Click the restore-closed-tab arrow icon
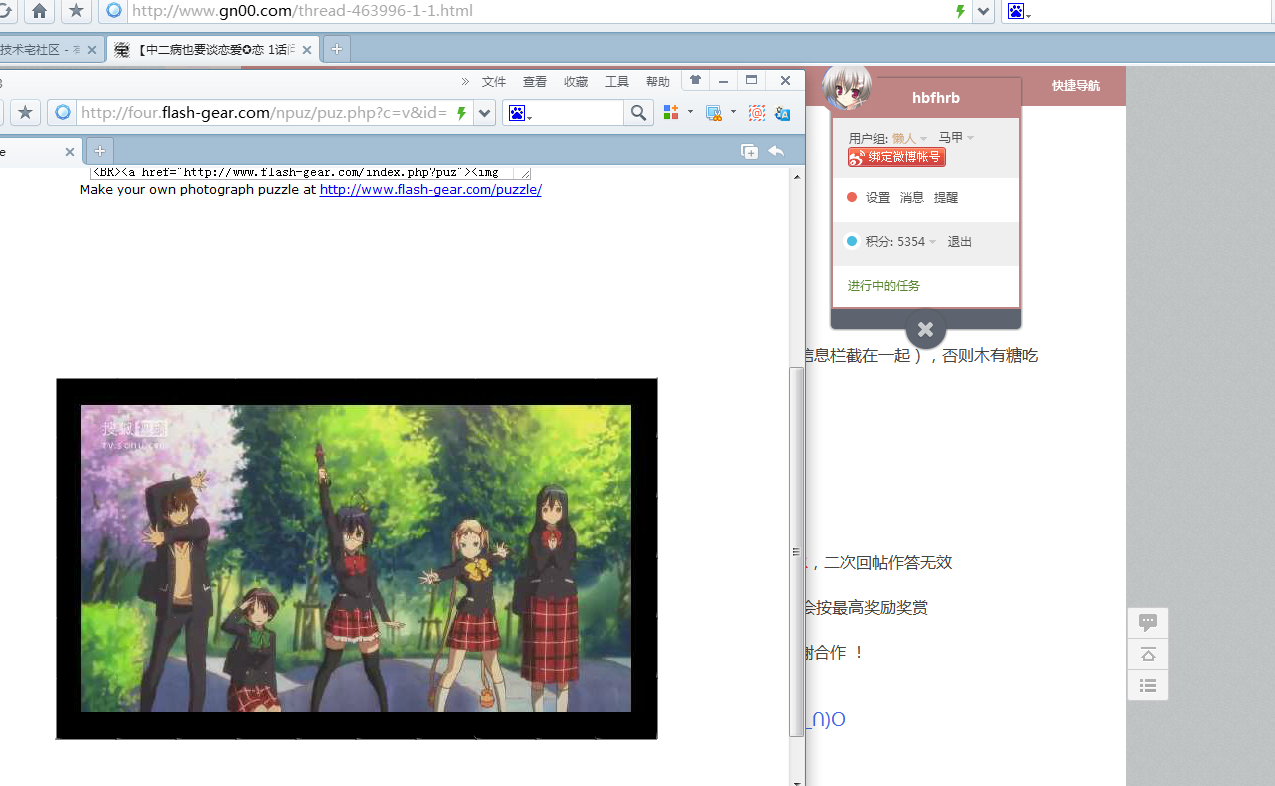 pos(775,152)
